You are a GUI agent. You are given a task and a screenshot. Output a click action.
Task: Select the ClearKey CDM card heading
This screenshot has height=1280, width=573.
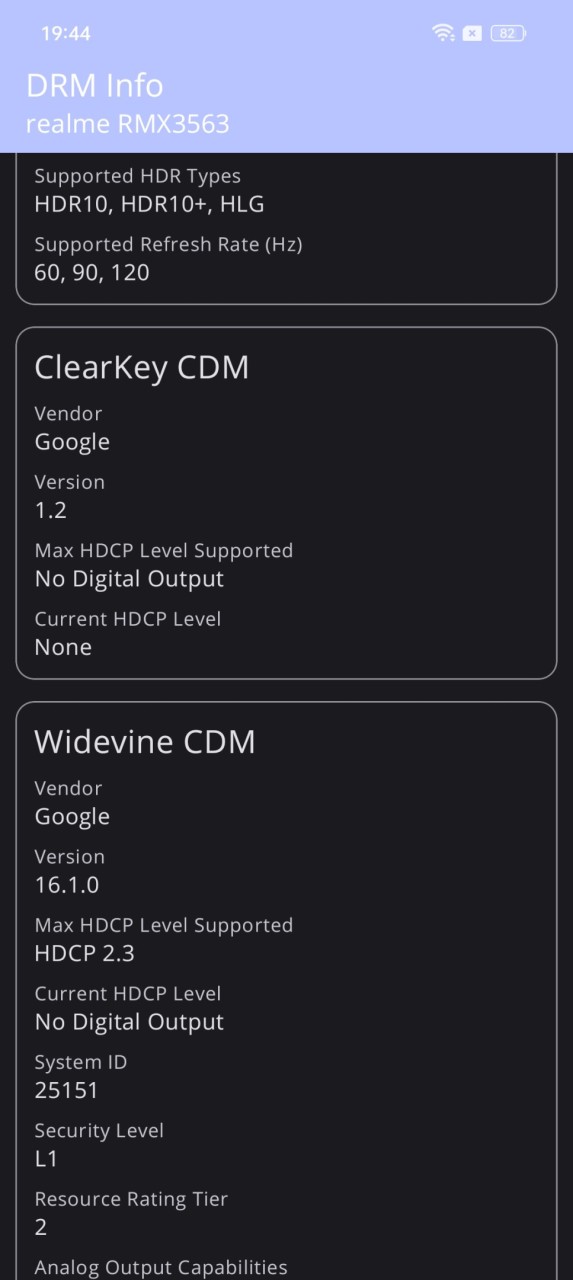point(142,367)
